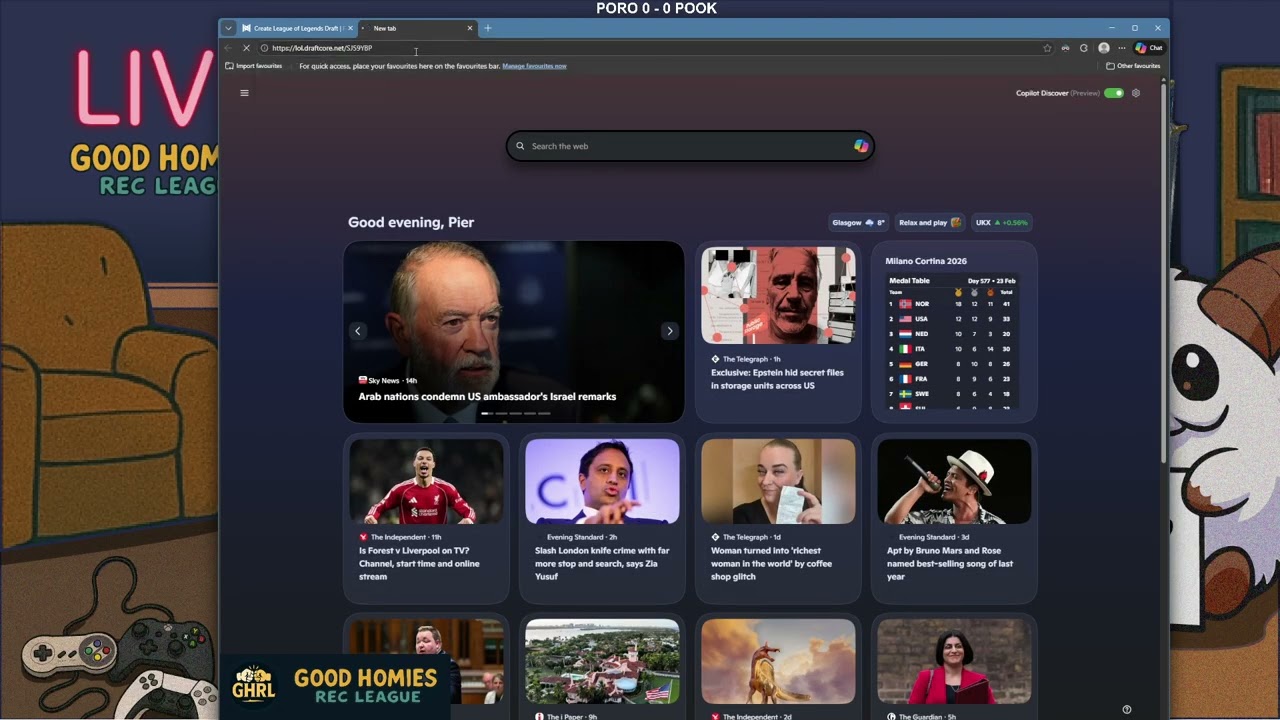Click the Liverpool footballer thumbnail

point(426,481)
